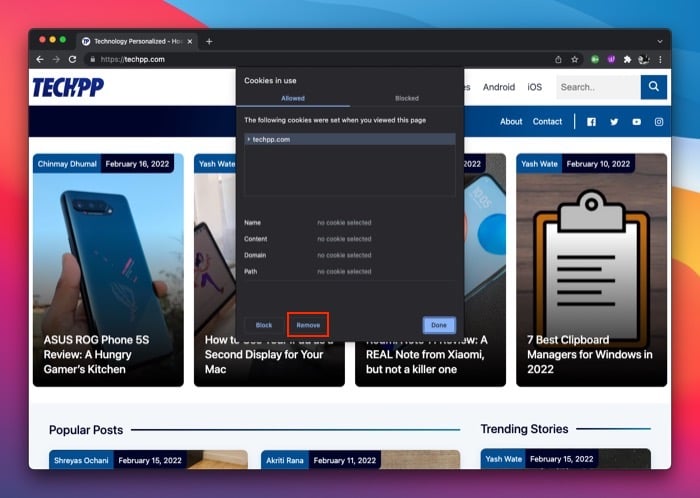Focus the site Search field
This screenshot has width=700, height=498.
click(598, 87)
